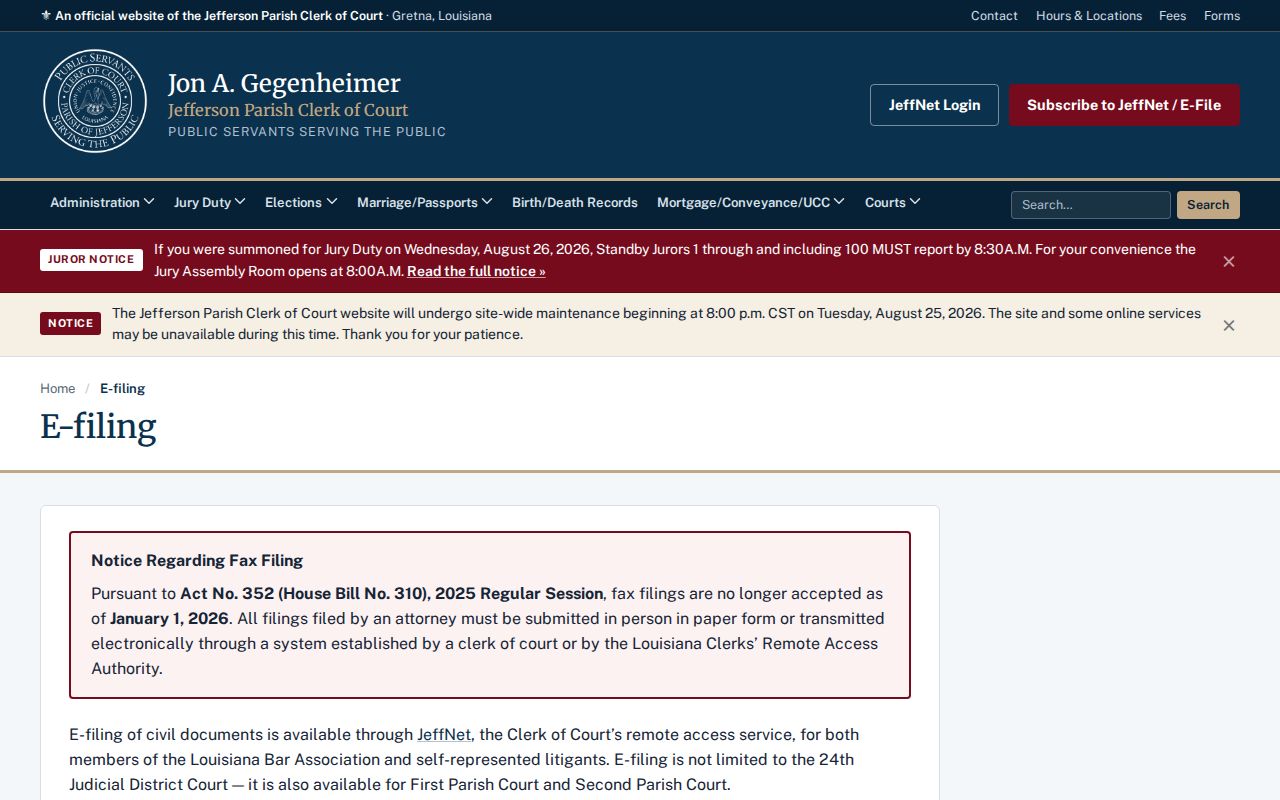Click the Clerk of Court seal logo
This screenshot has width=1280, height=800.
95,101
